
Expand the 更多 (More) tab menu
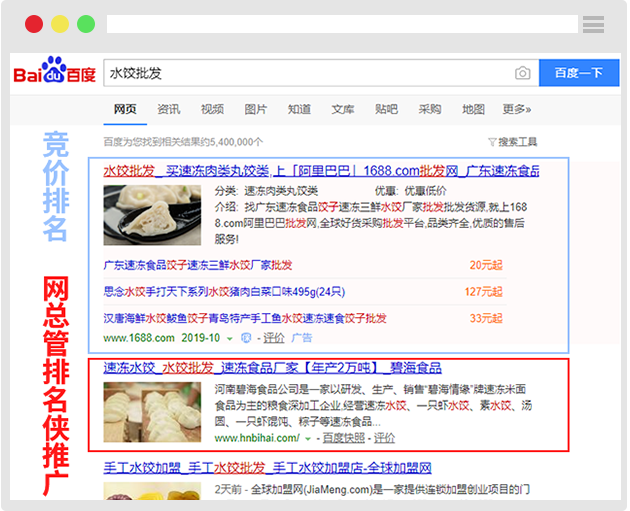click(x=516, y=109)
